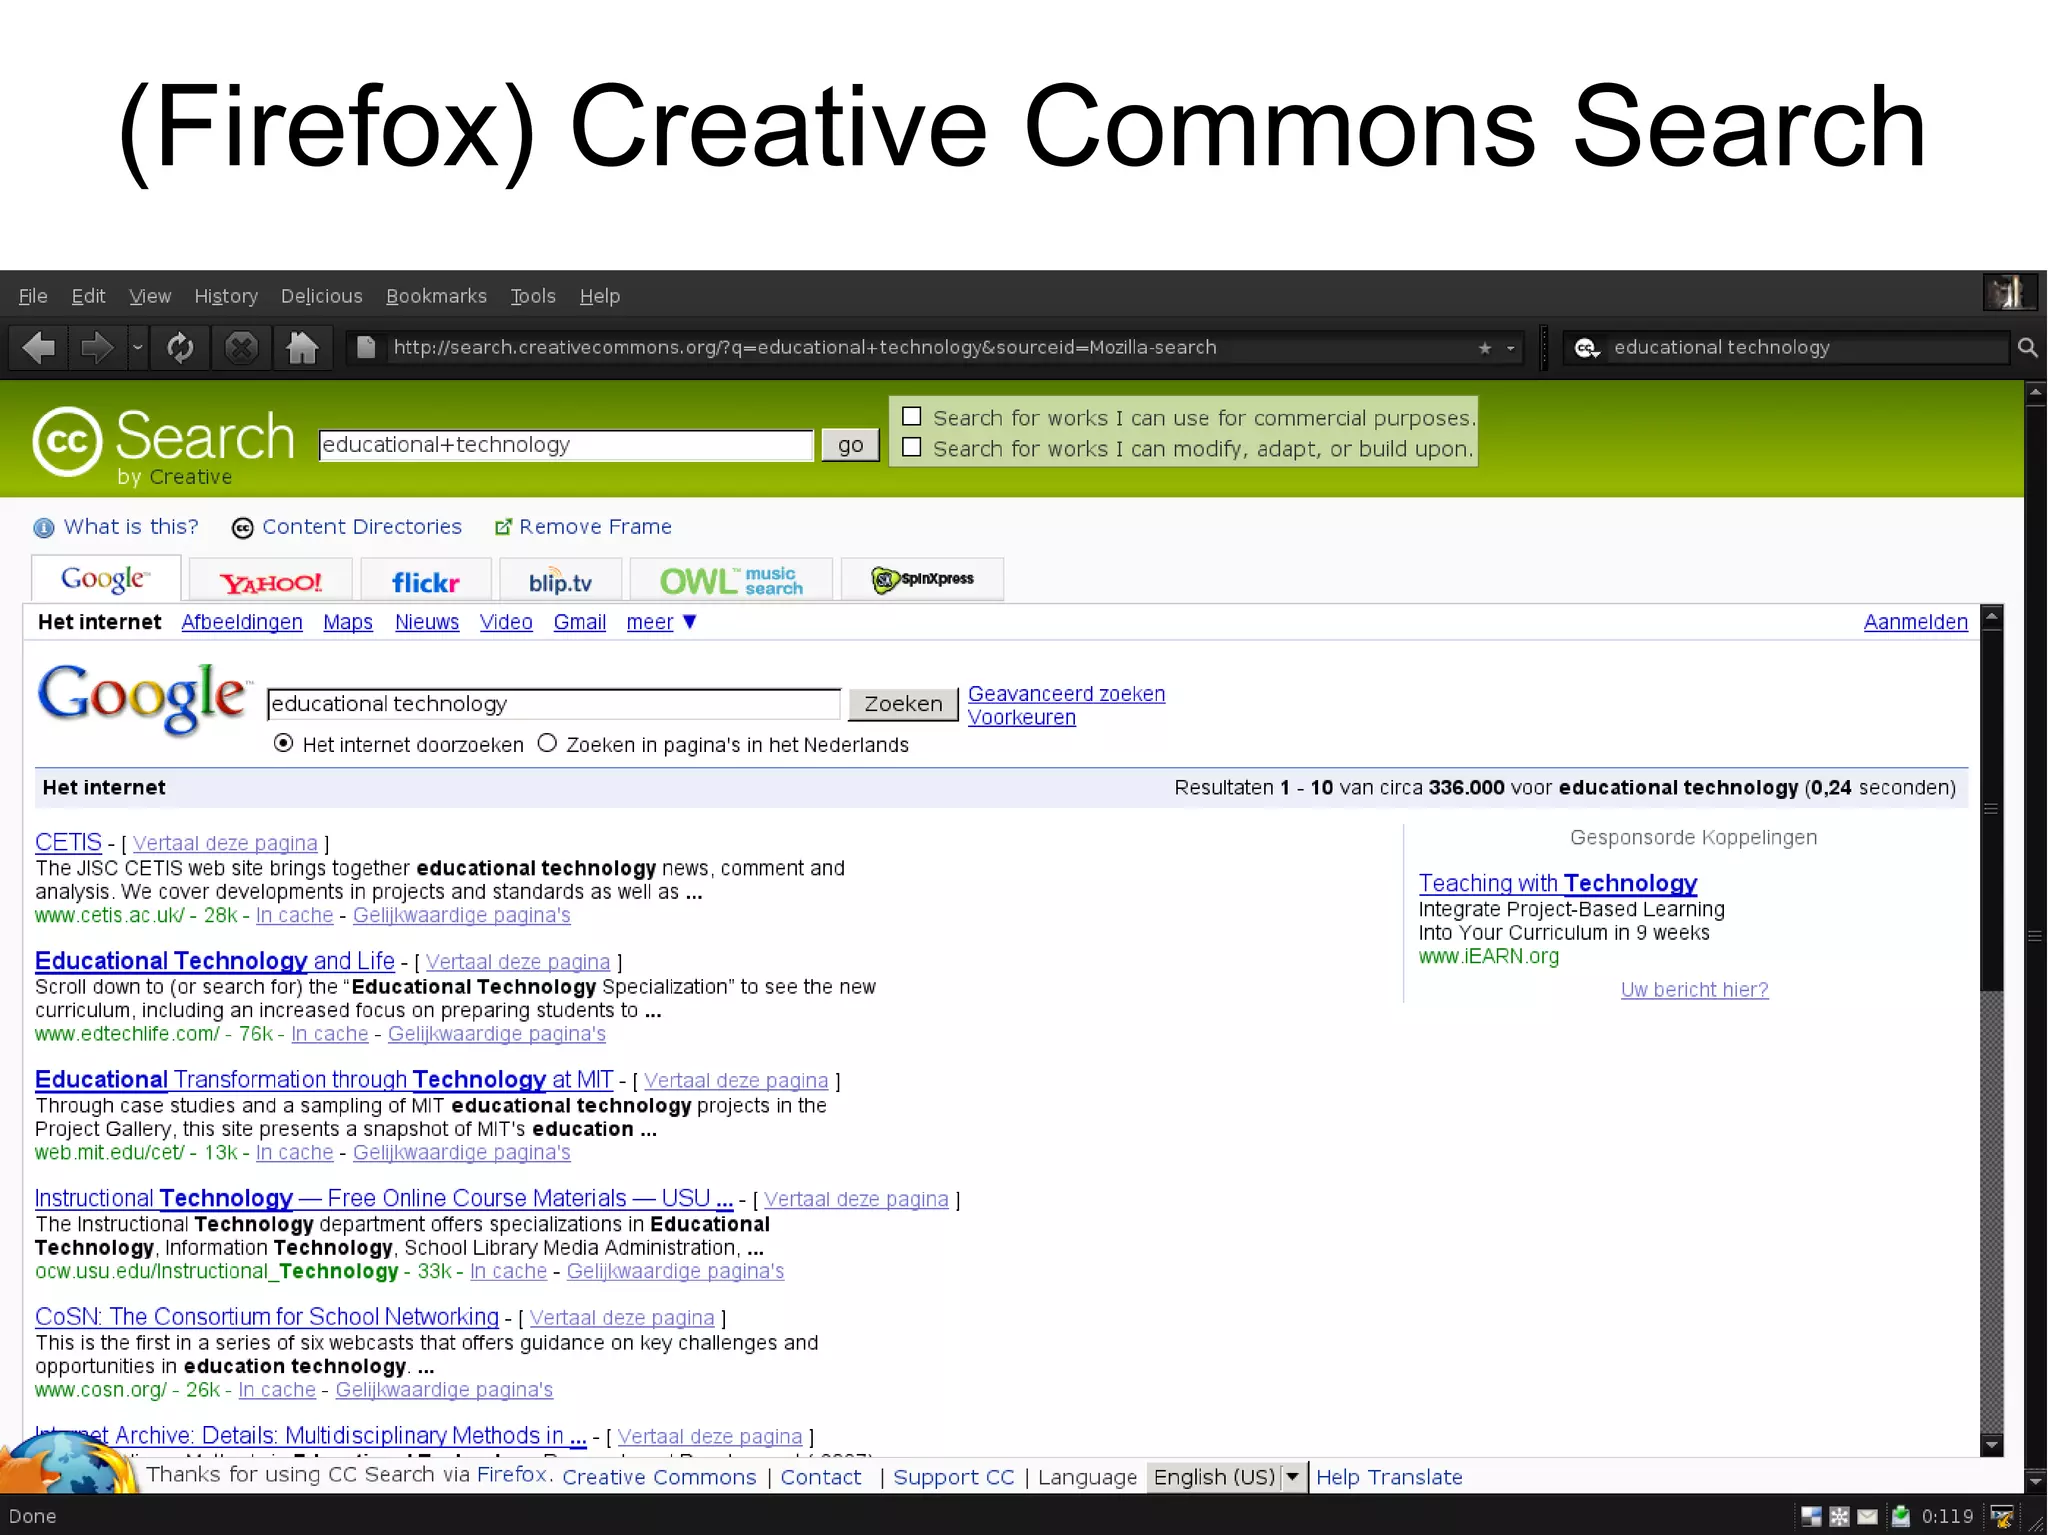Click the outer page scroll-up arrow
This screenshot has height=1535, width=2048.
pos(2035,393)
